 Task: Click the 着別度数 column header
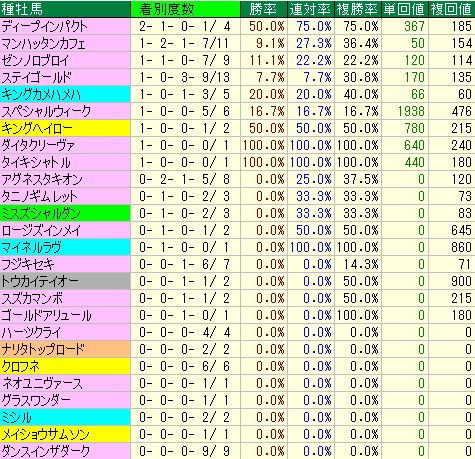[x=185, y=9]
